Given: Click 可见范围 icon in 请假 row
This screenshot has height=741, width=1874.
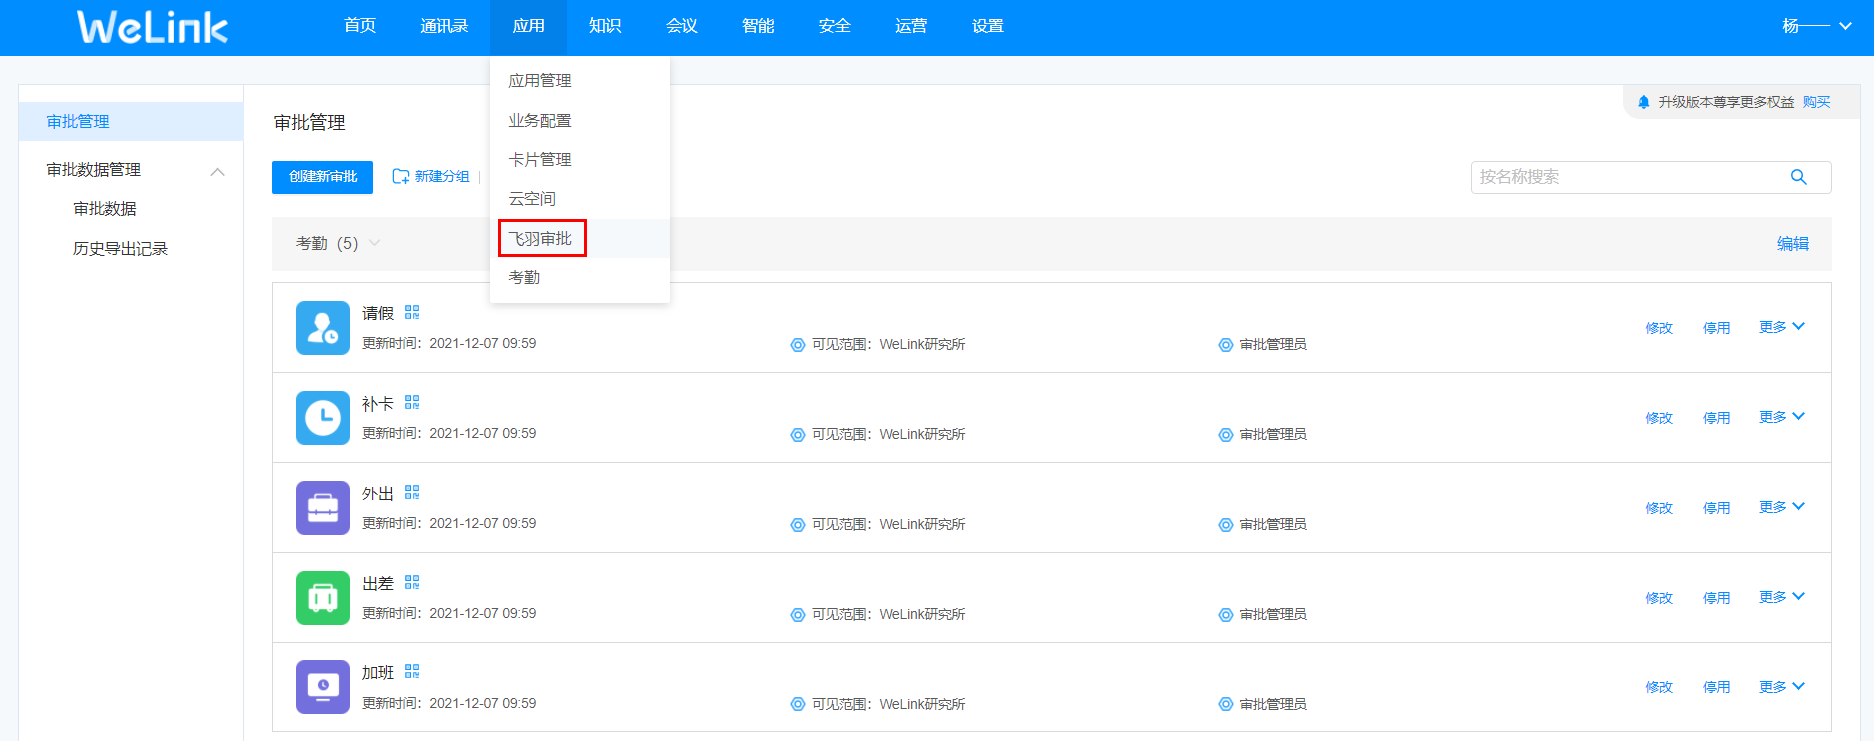Looking at the screenshot, I should pyautogui.click(x=798, y=345).
